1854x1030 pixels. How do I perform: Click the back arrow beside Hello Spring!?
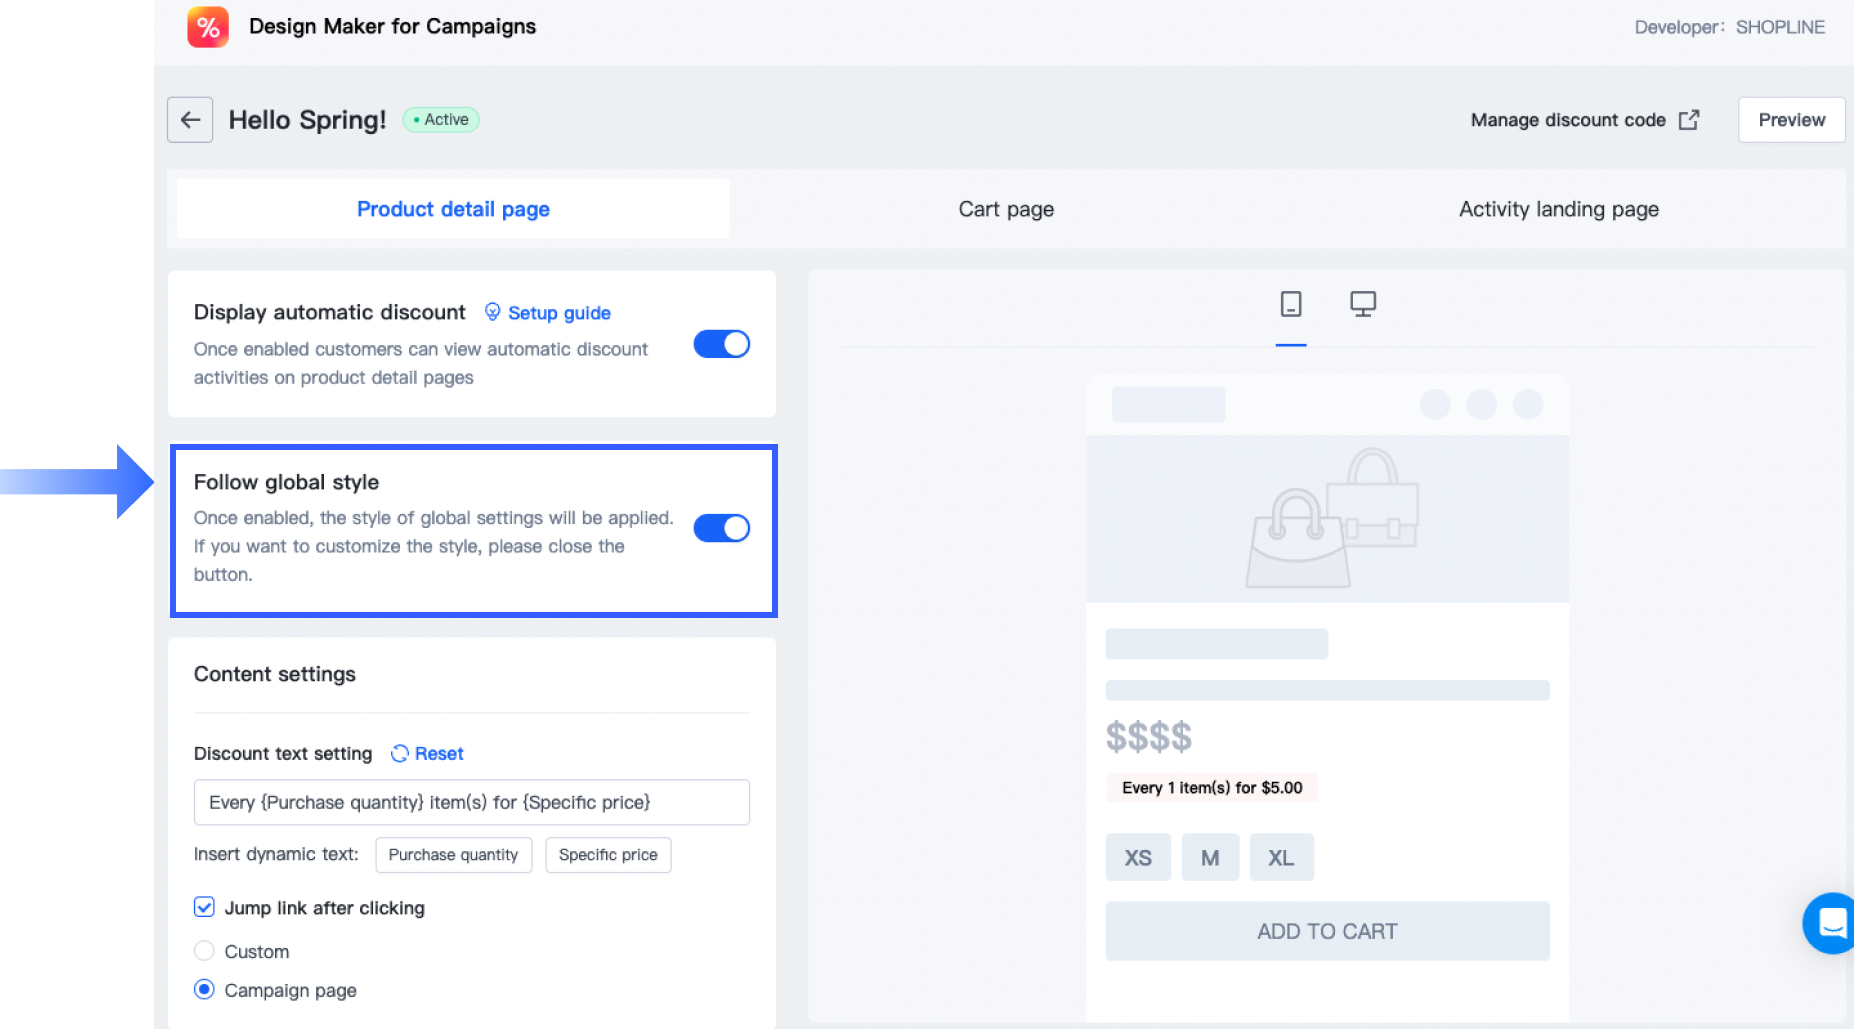(190, 119)
